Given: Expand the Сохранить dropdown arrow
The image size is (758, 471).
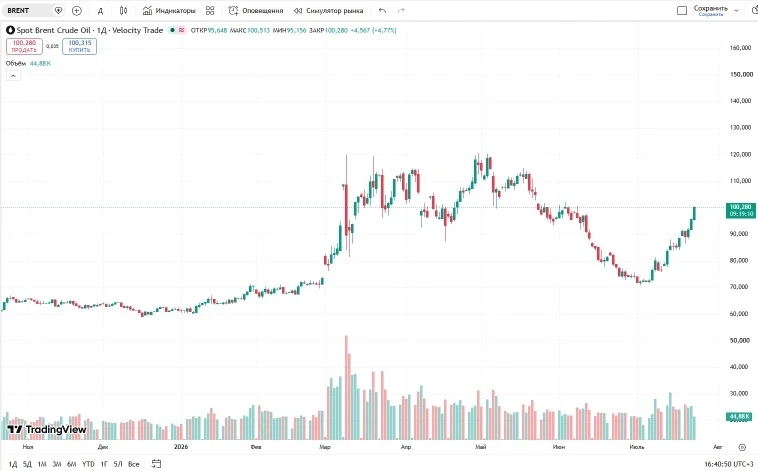Looking at the screenshot, I should (737, 10).
